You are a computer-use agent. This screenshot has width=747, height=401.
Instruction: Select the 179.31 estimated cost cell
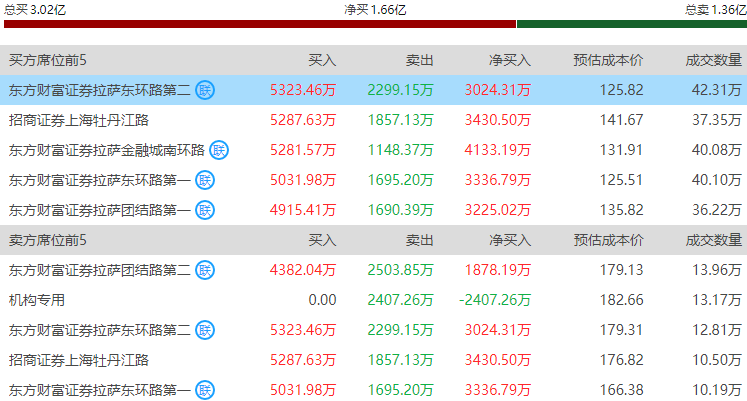pos(622,330)
